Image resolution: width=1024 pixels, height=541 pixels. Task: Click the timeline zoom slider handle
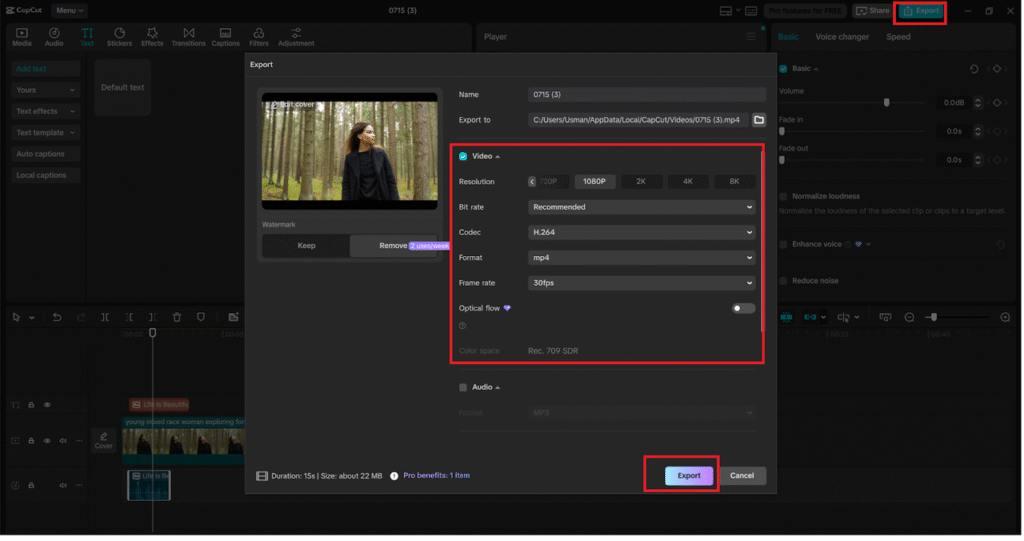click(935, 318)
